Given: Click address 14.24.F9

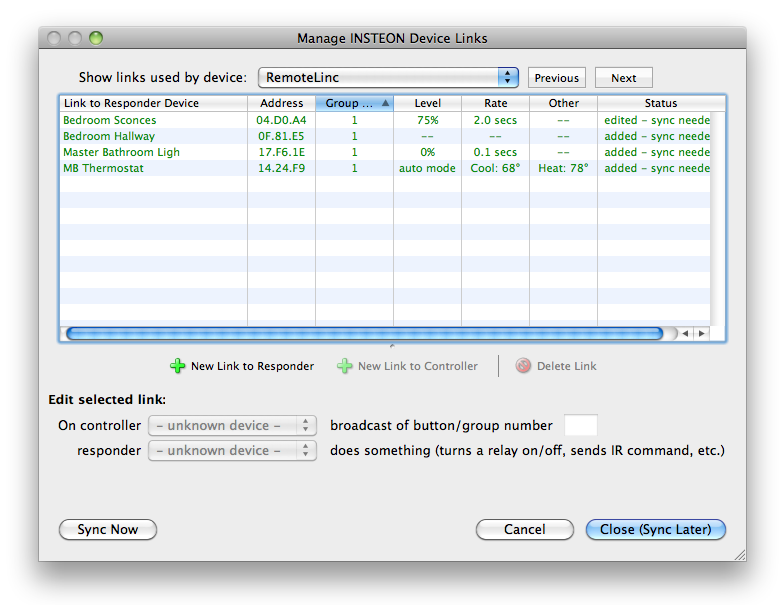Looking at the screenshot, I should click(x=281, y=168).
